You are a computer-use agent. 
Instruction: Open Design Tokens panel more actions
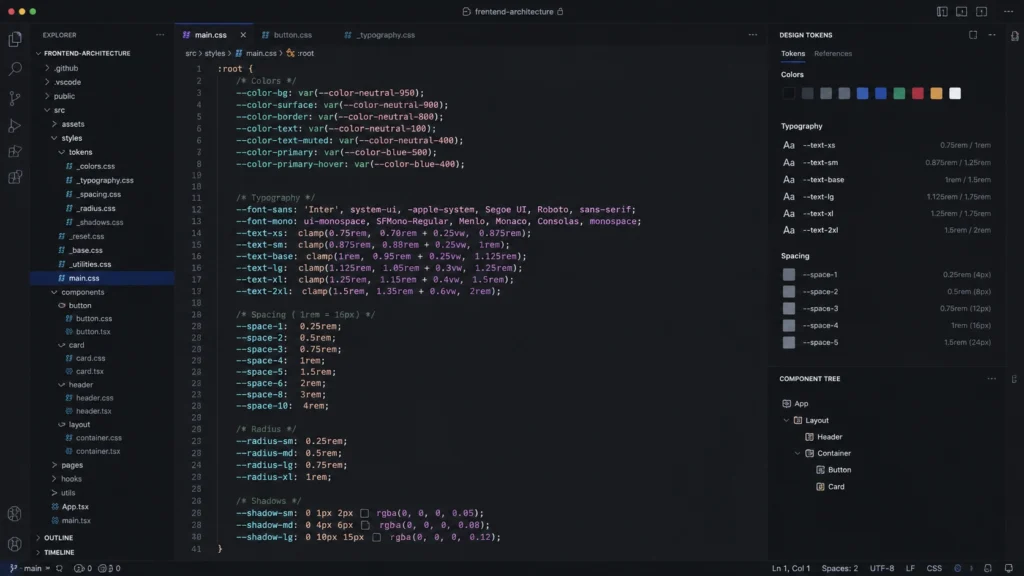pos(992,35)
